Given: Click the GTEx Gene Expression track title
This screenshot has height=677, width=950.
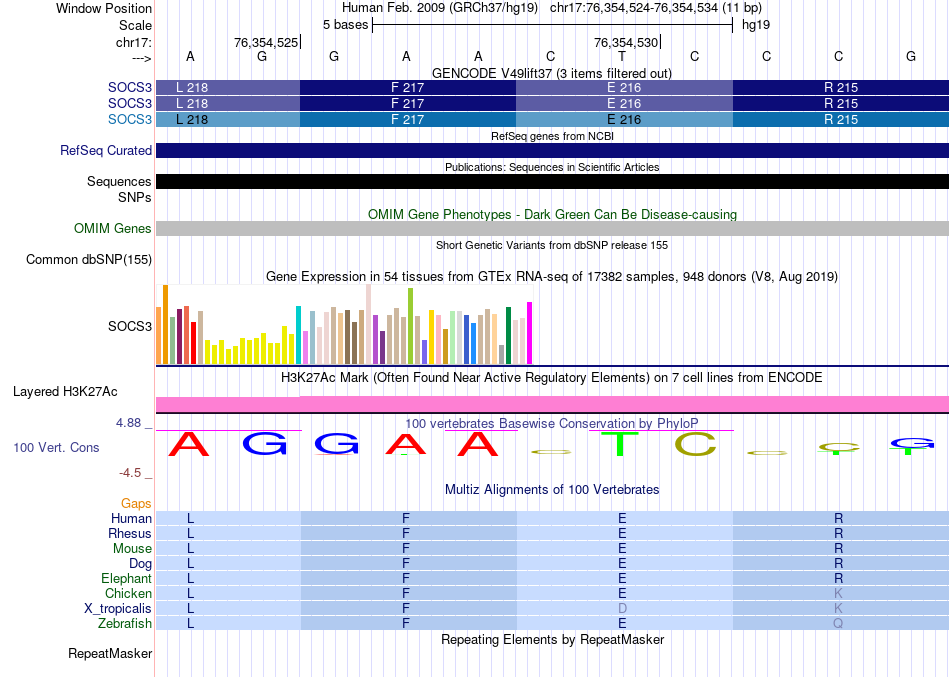Looking at the screenshot, I should (552, 276).
